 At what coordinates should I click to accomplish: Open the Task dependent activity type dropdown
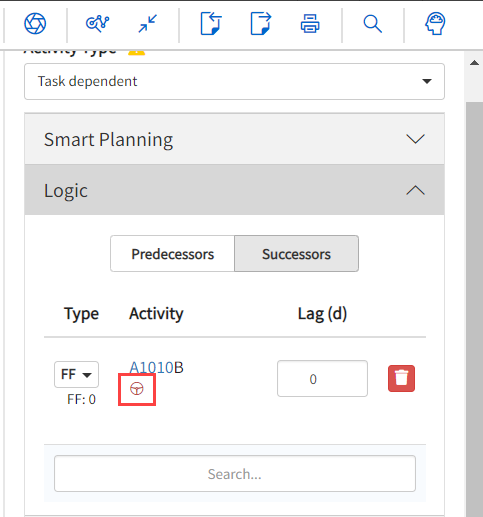(234, 81)
